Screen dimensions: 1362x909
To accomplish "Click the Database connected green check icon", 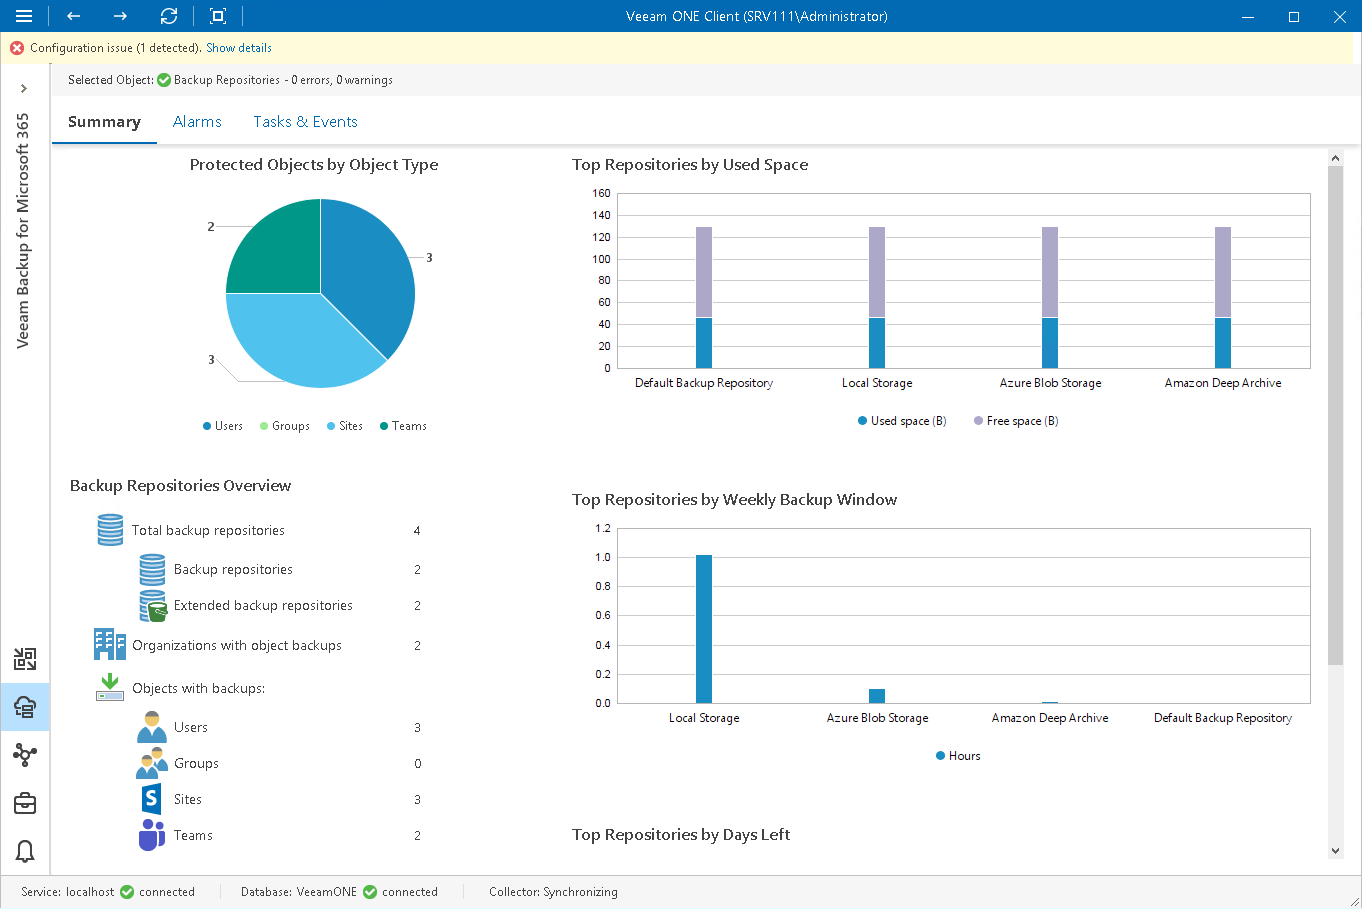I will (370, 892).
